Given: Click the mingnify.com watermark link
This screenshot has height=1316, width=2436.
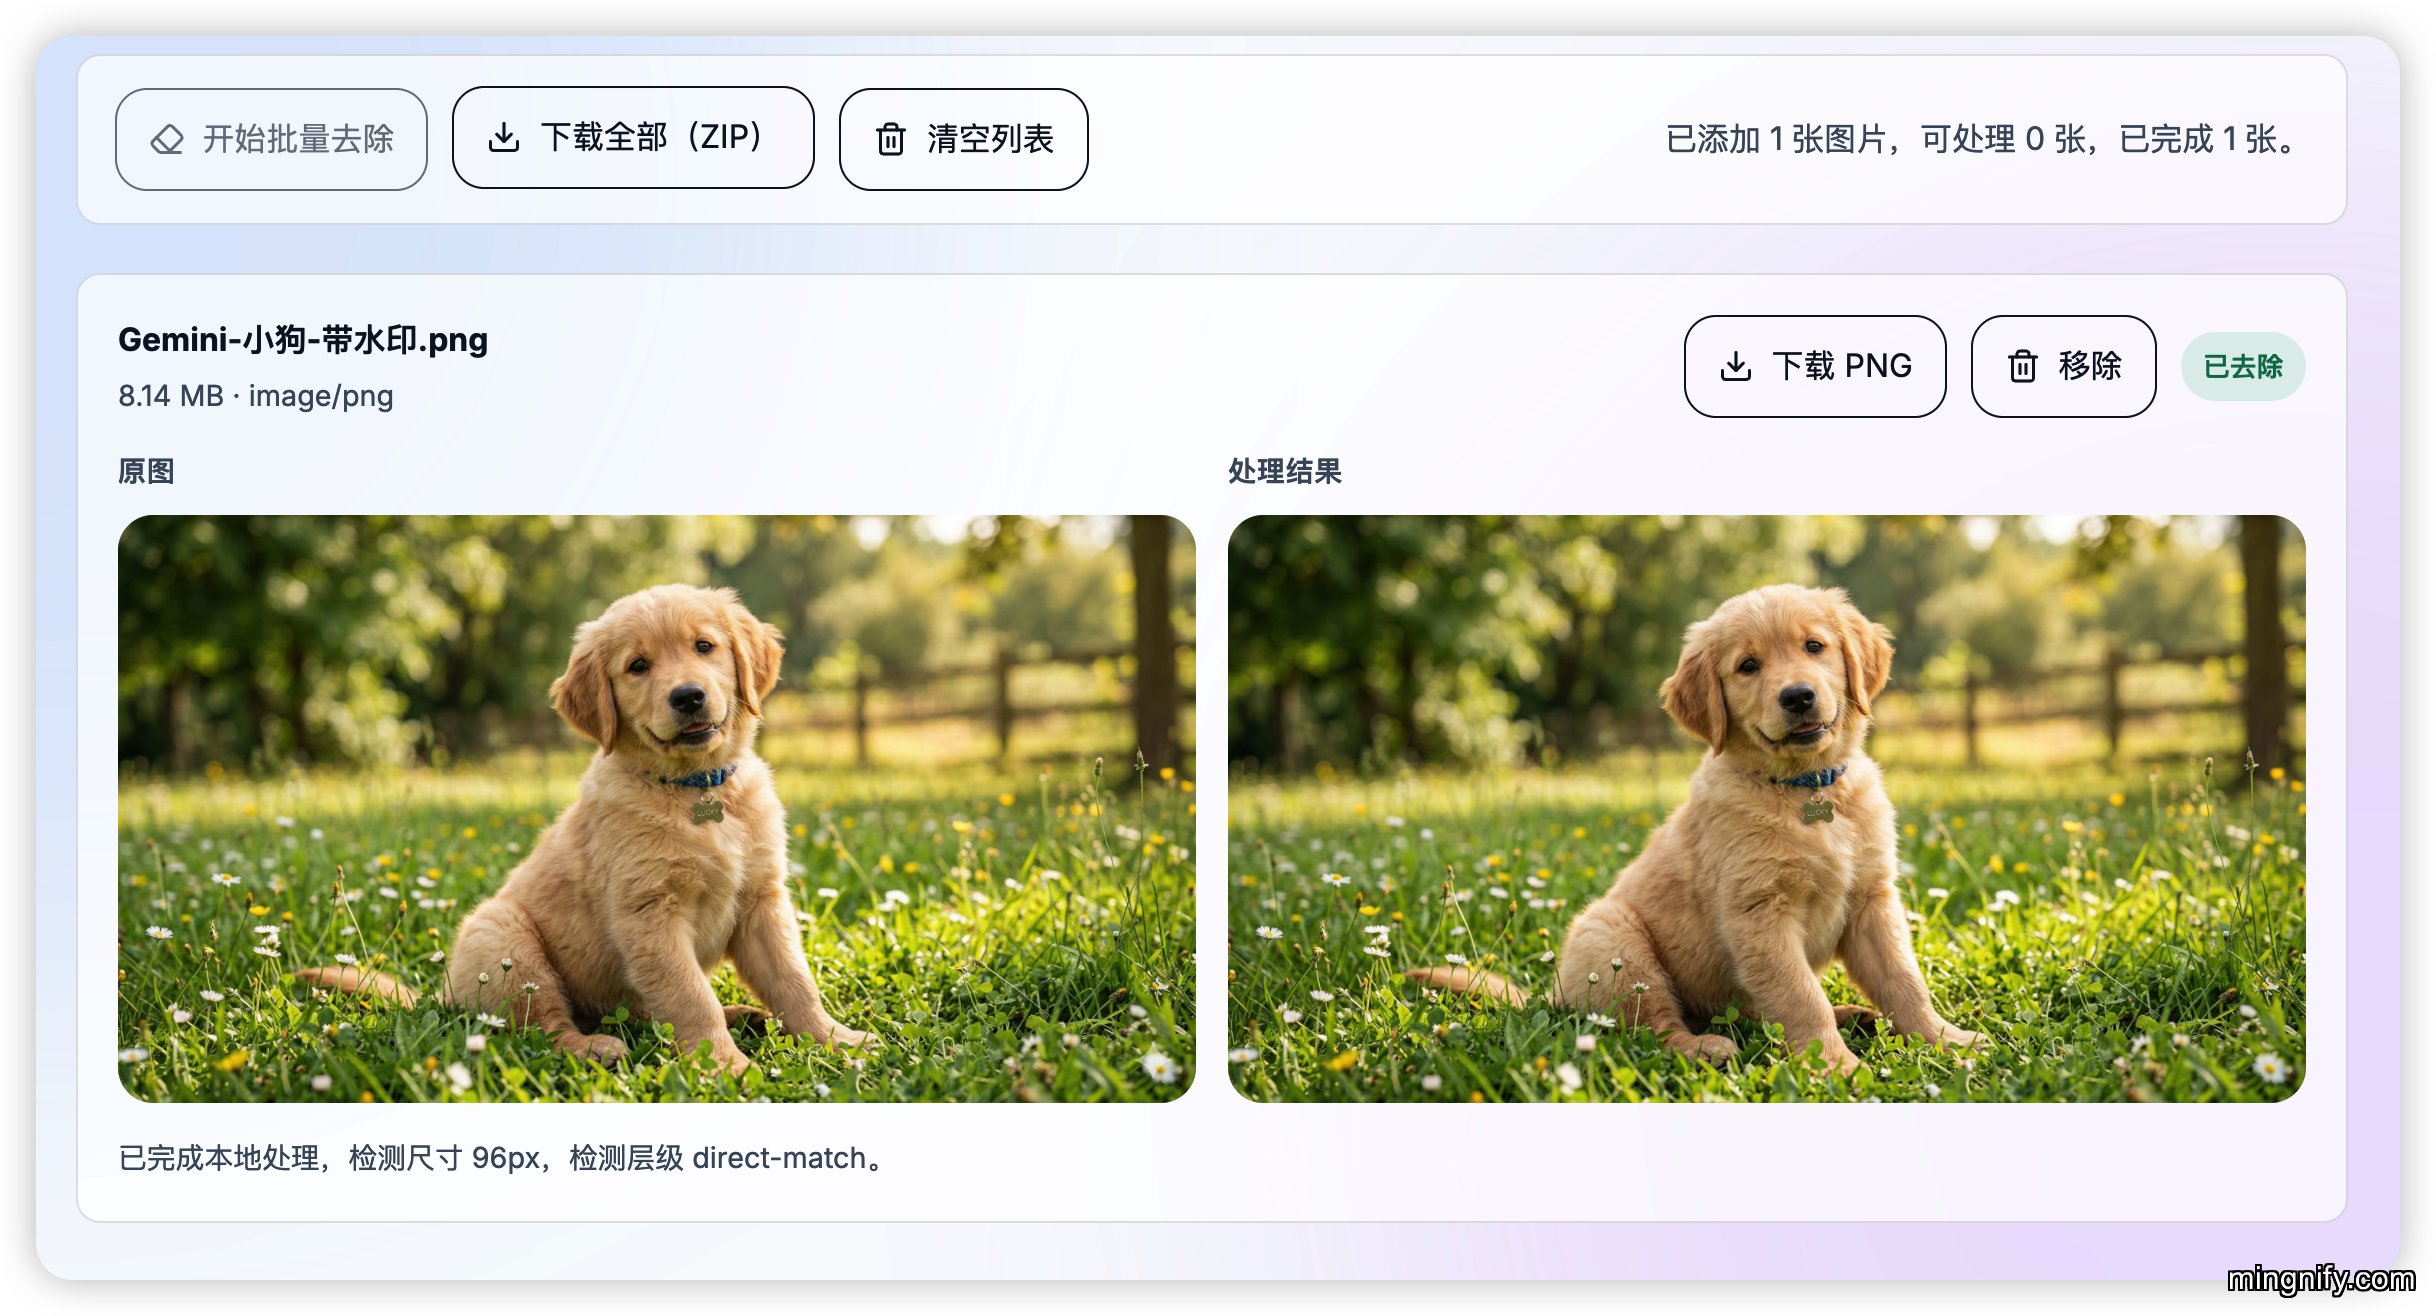Looking at the screenshot, I should point(2320,1278).
